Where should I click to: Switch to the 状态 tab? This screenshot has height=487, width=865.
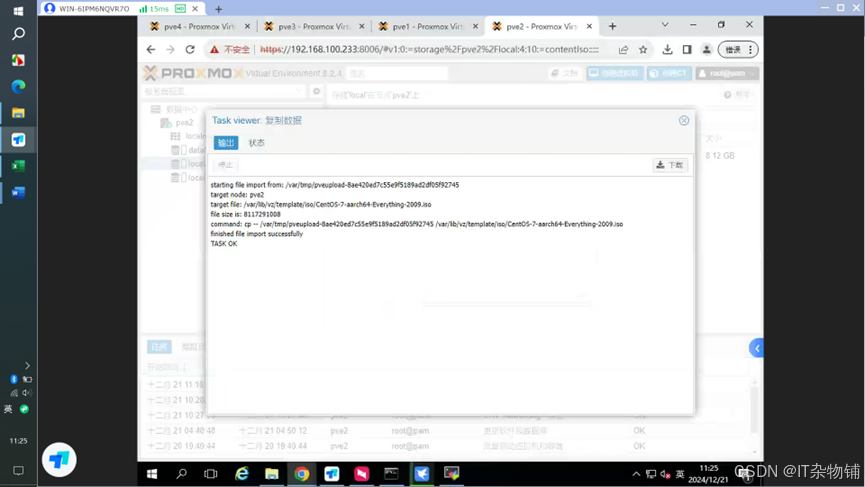click(x=257, y=143)
